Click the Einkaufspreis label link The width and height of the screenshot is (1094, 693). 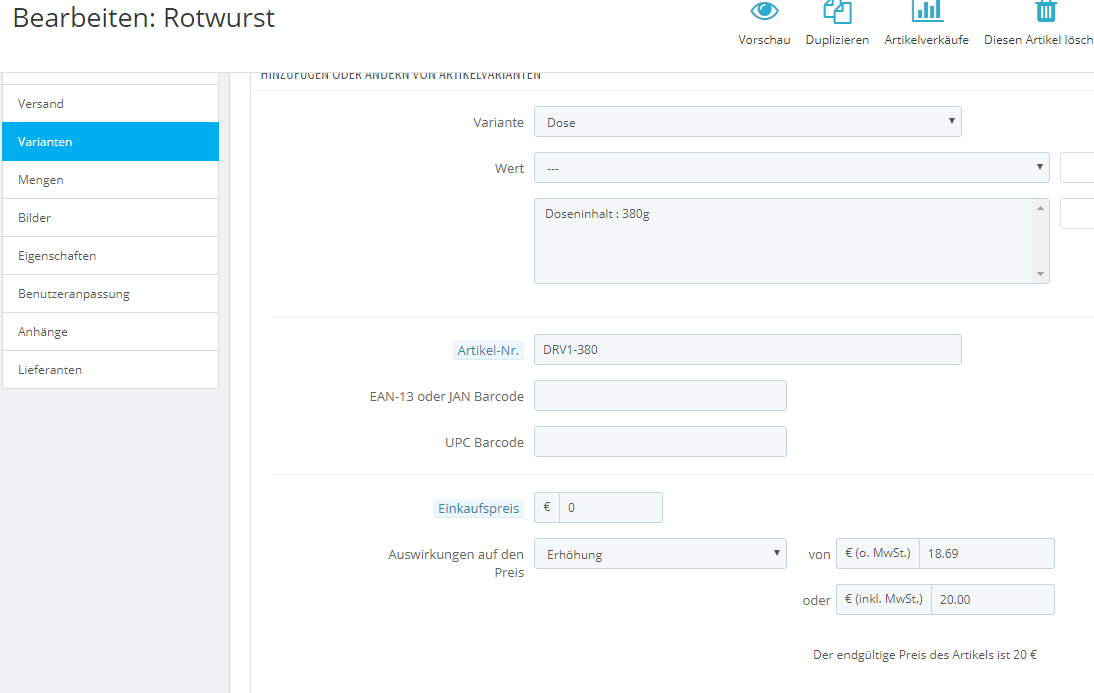coord(479,509)
